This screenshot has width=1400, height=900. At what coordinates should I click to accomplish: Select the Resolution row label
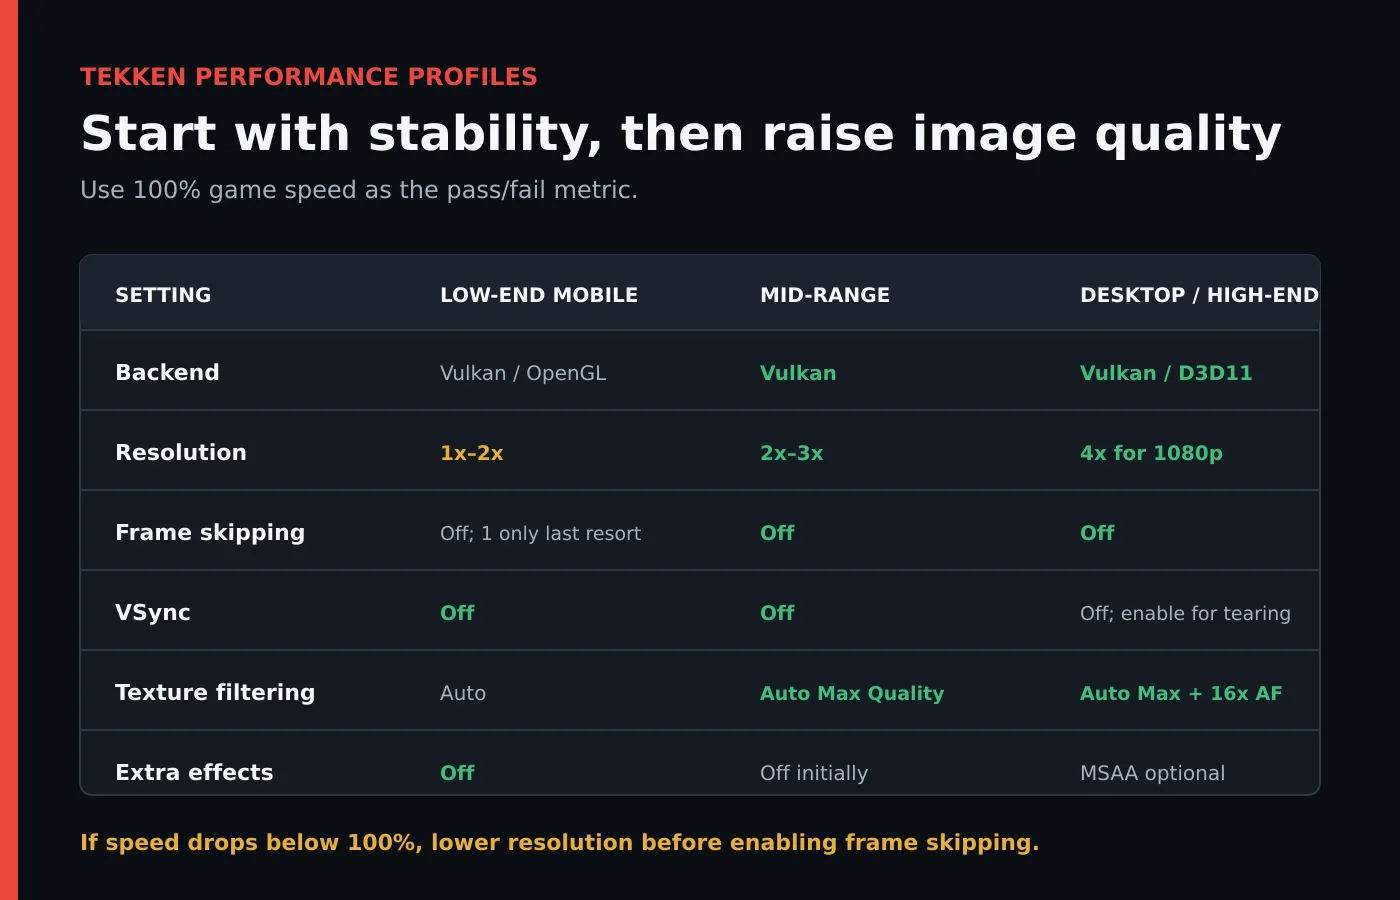coord(181,452)
